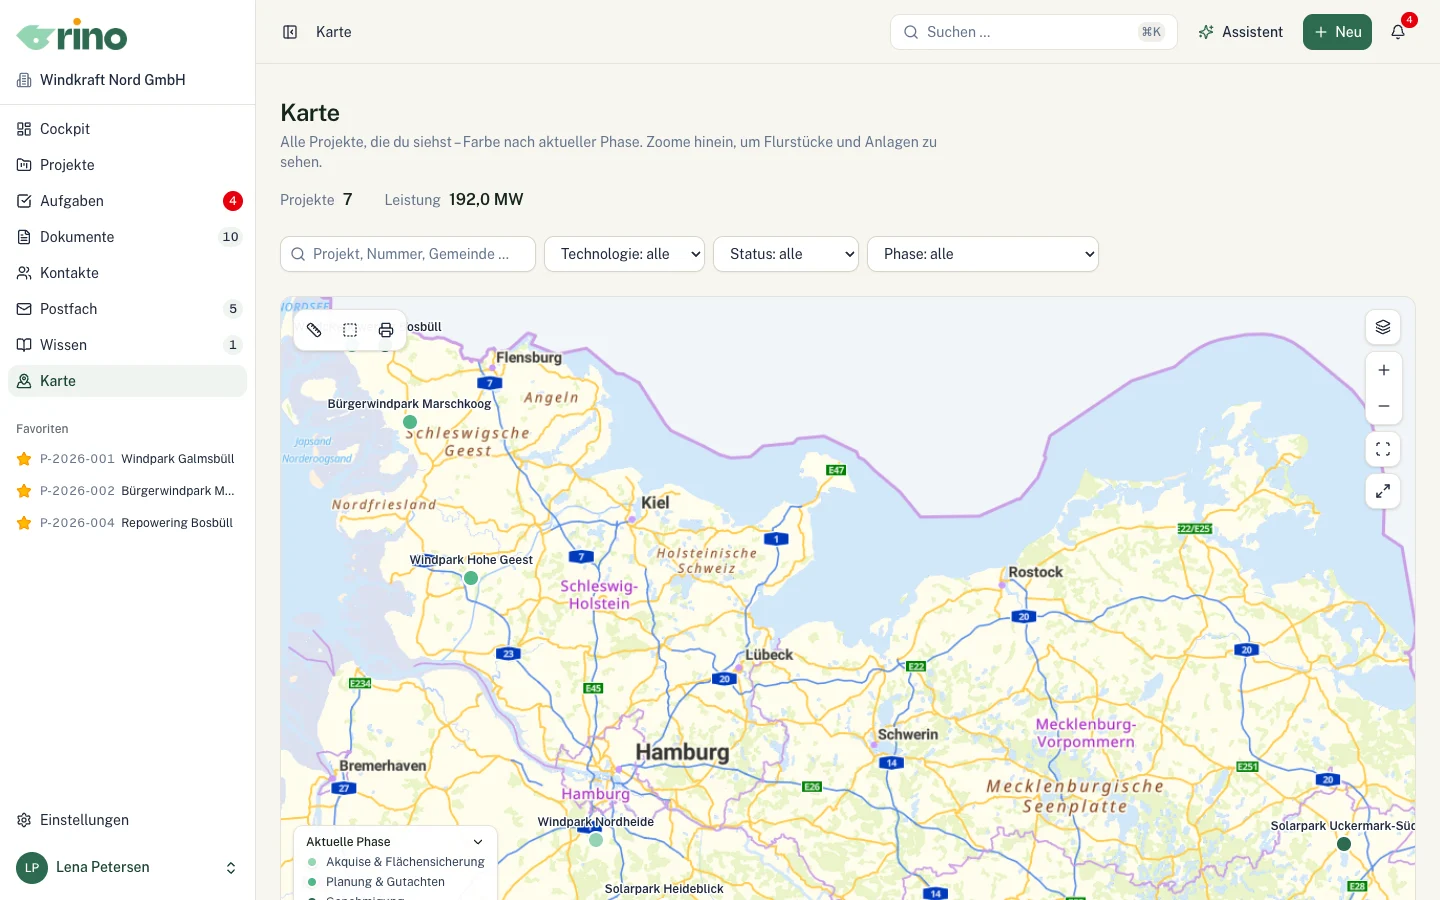Image resolution: width=1440 pixels, height=900 pixels.
Task: Go to Projekte in the sidebar
Action: point(127,165)
